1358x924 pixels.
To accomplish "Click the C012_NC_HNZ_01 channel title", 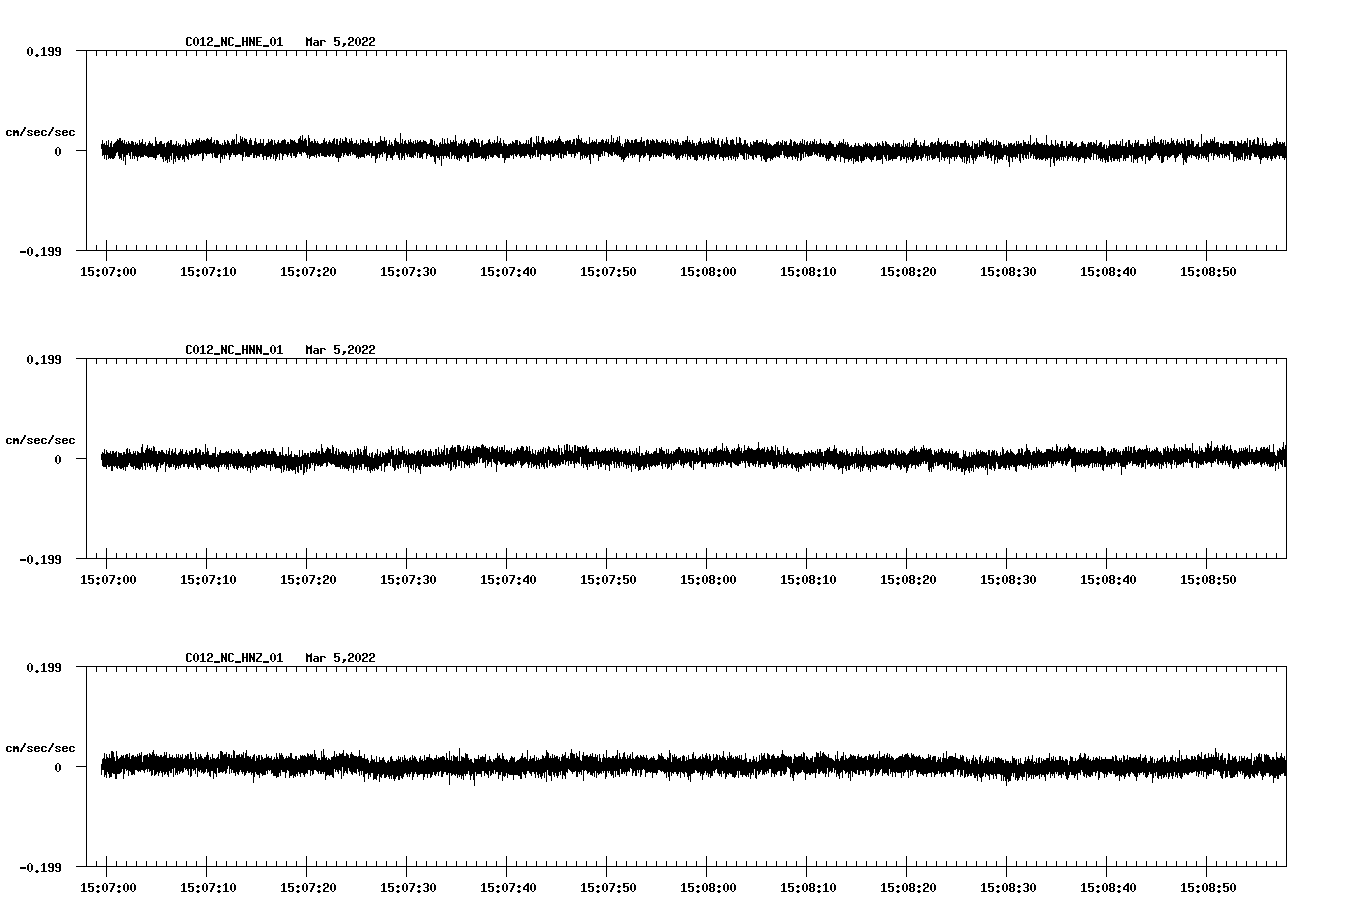I will click(x=234, y=658).
